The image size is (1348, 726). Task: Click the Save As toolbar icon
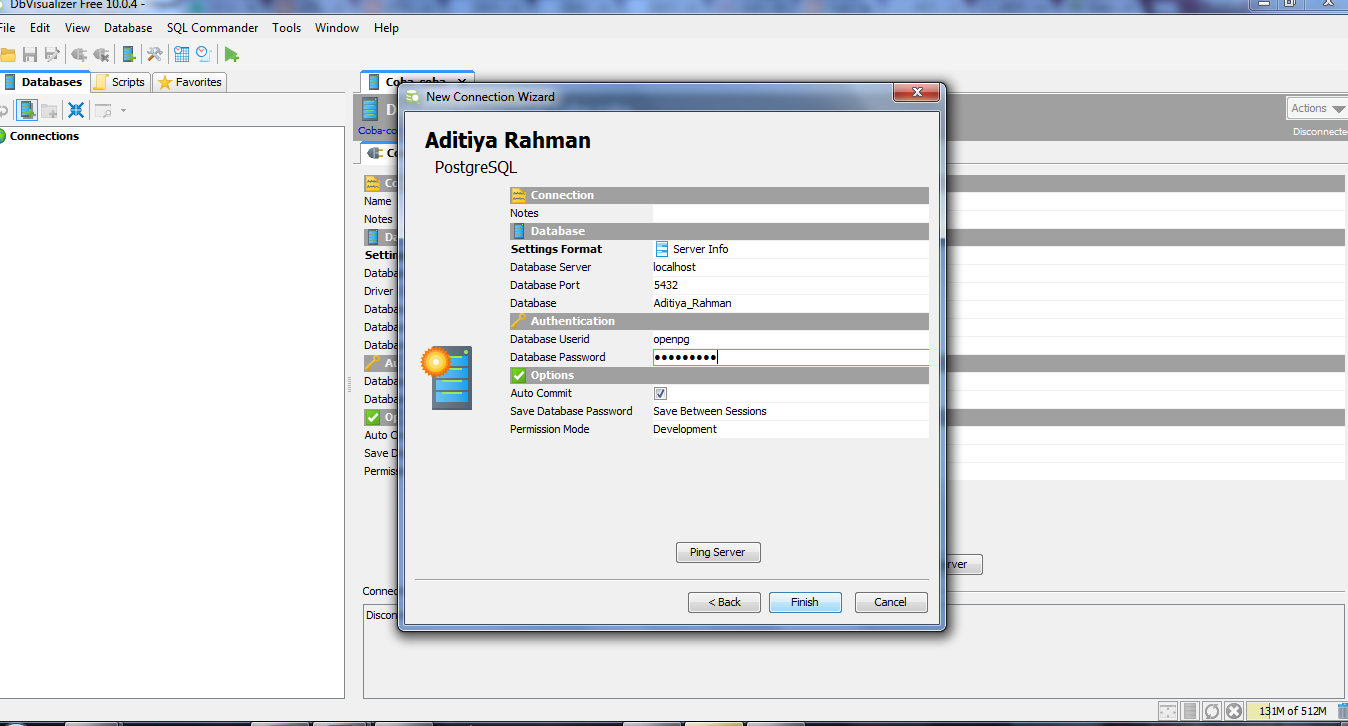[52, 54]
